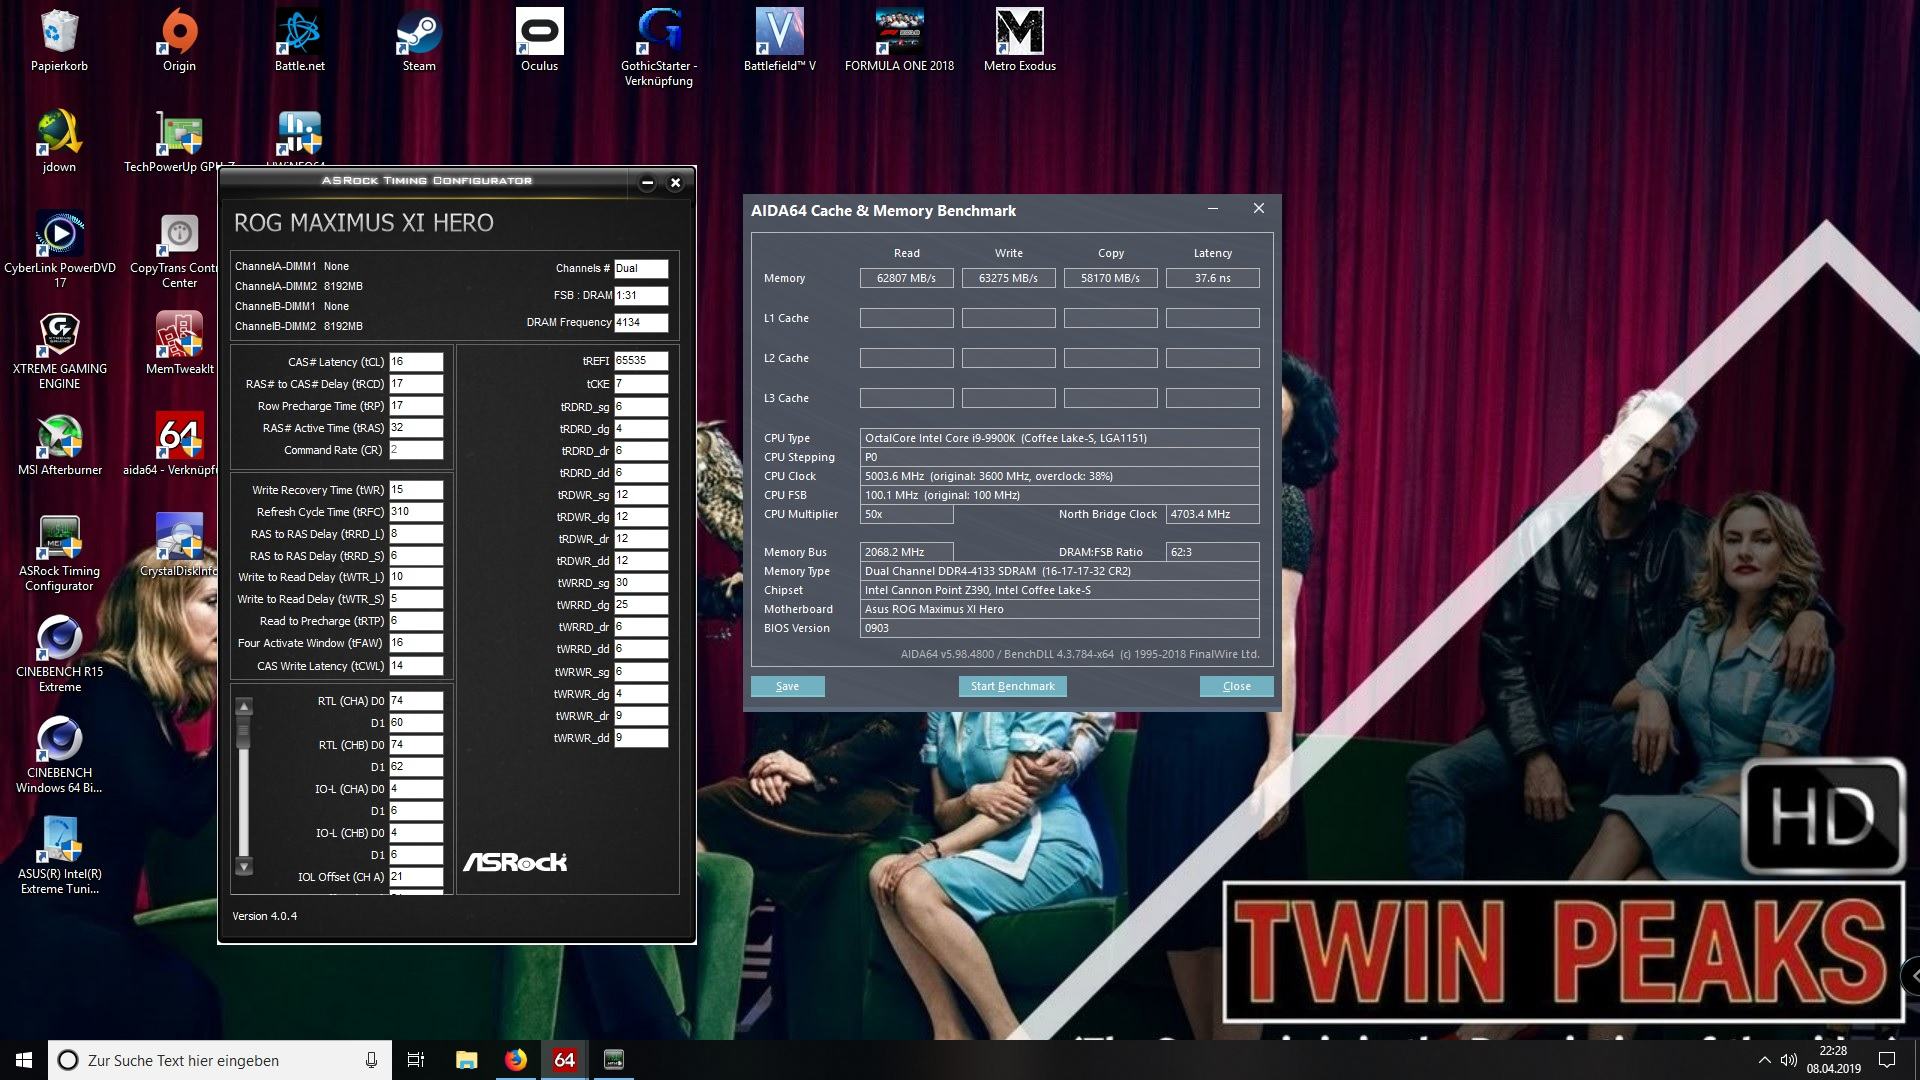
Task: Click Start Benchmark in AIDA64
Action: click(x=1012, y=686)
